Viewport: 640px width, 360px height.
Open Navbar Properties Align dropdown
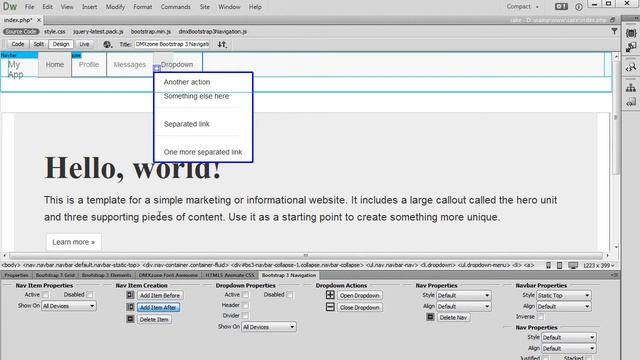point(564,306)
